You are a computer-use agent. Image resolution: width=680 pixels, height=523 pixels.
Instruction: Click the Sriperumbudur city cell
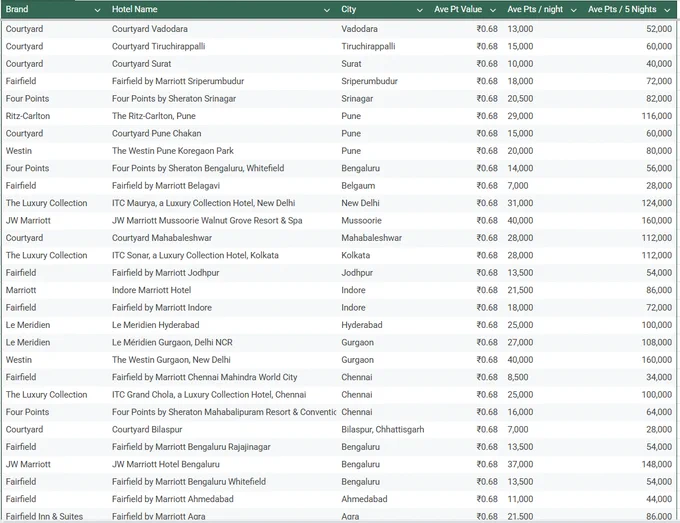click(x=369, y=81)
